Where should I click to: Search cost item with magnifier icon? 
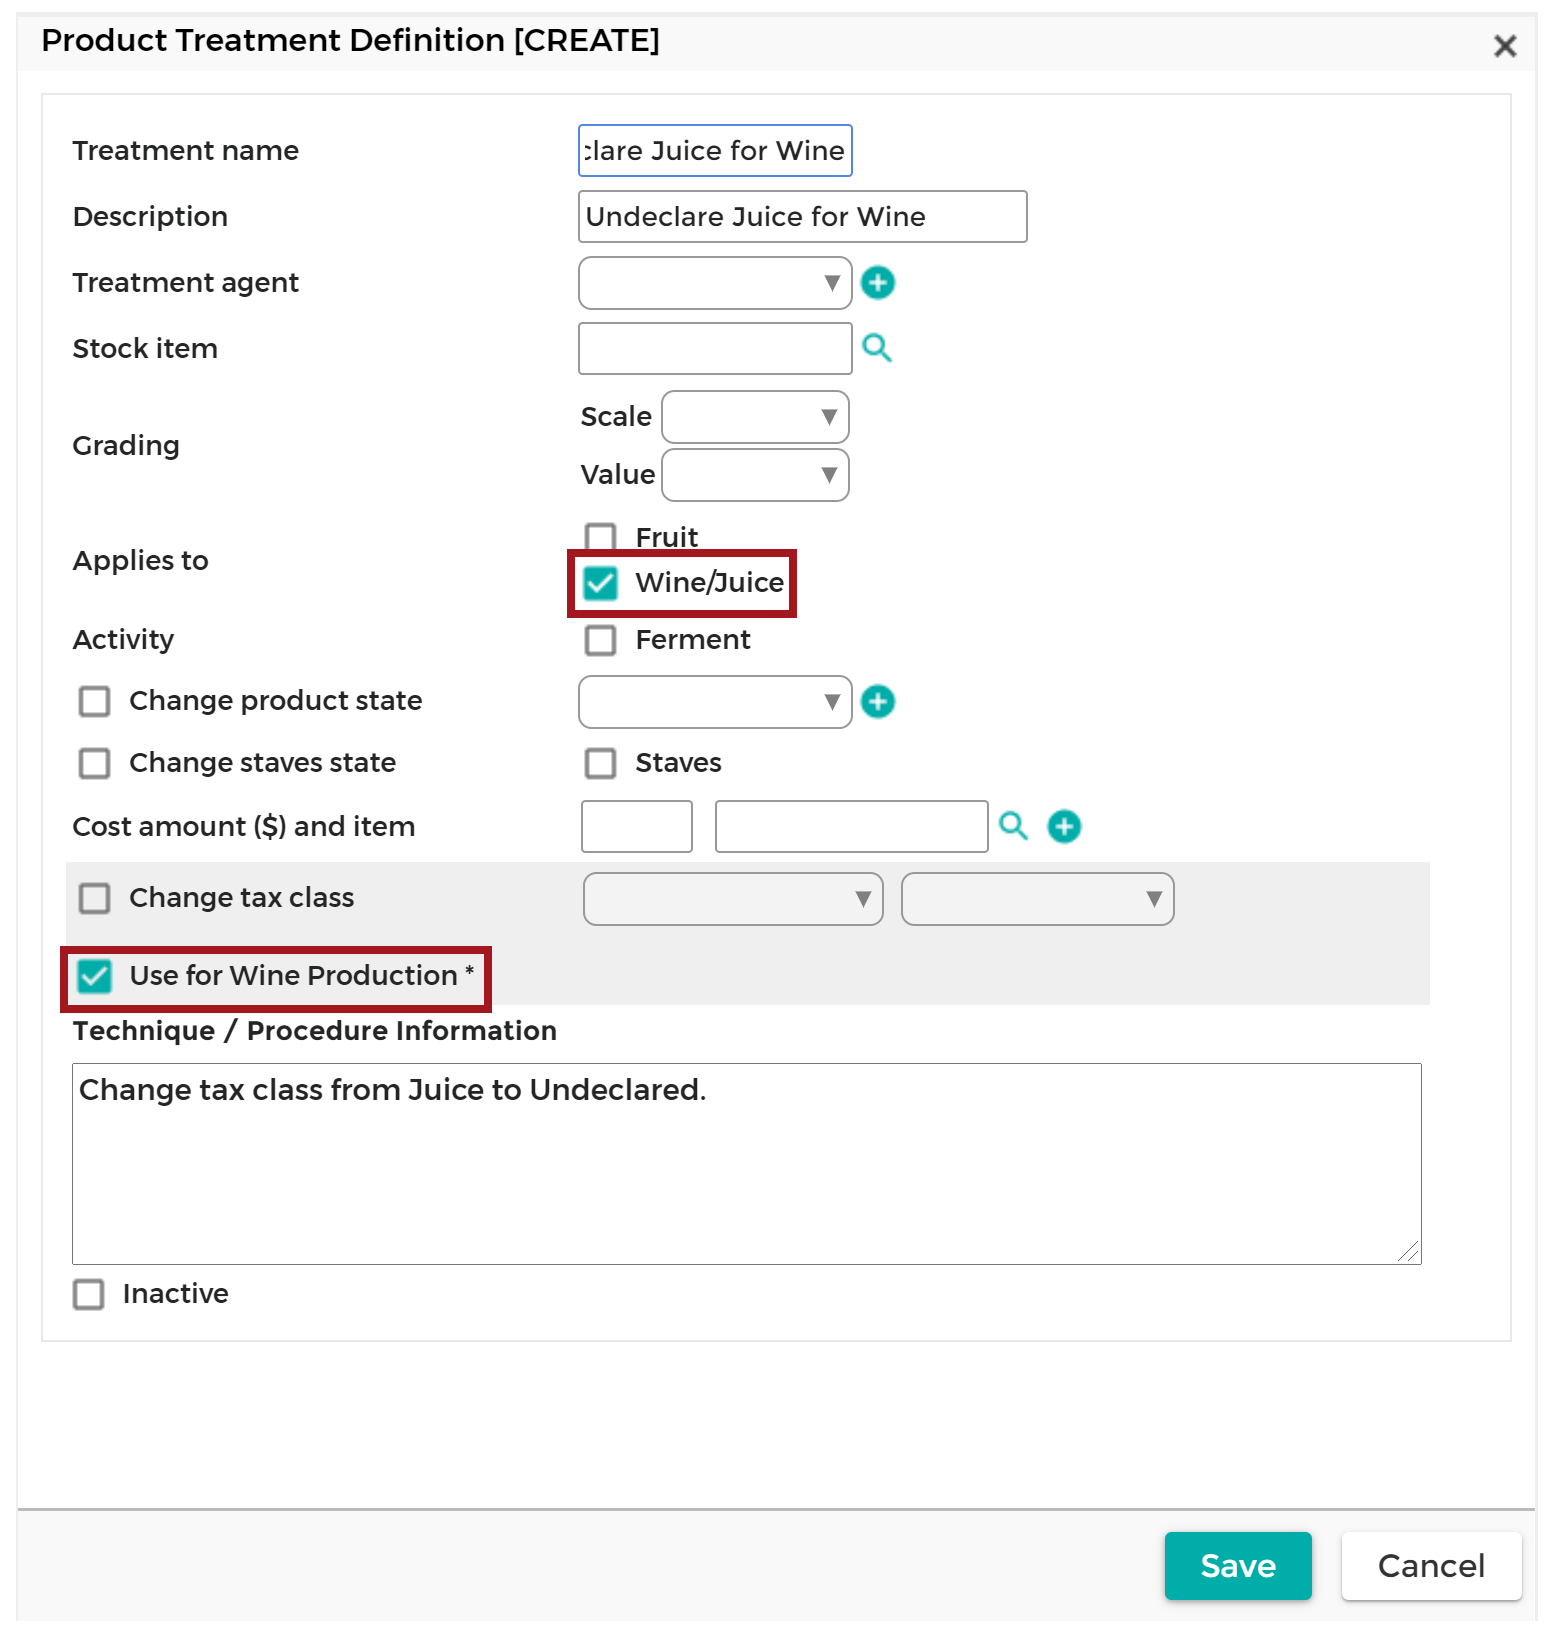tap(1013, 826)
